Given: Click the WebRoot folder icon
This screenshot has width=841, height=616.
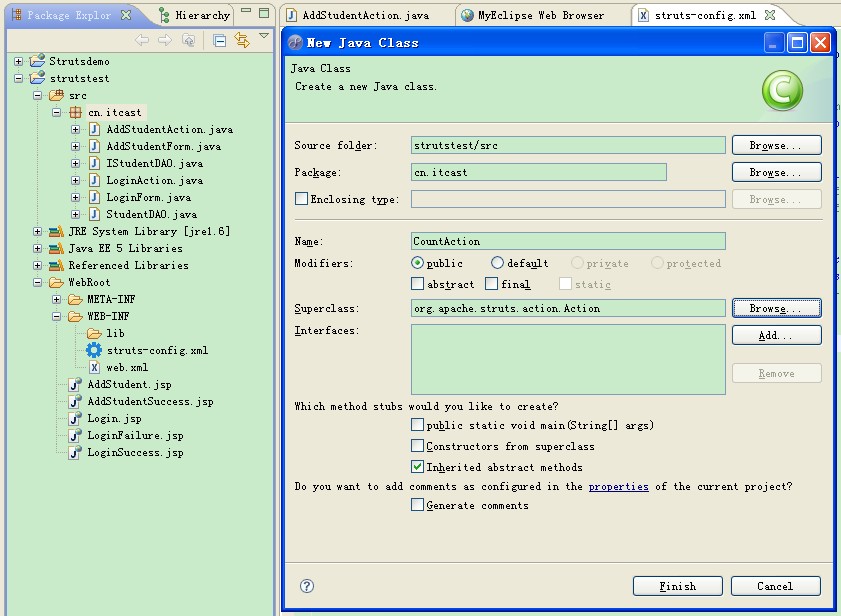Looking at the screenshot, I should point(56,282).
